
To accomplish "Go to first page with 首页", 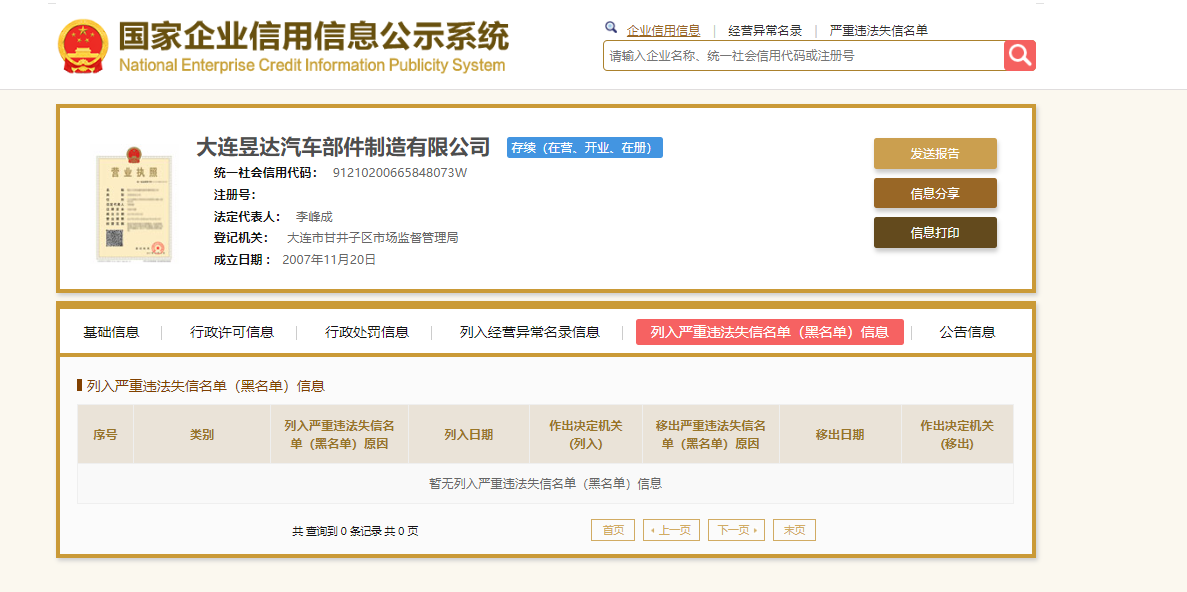I will tap(613, 530).
